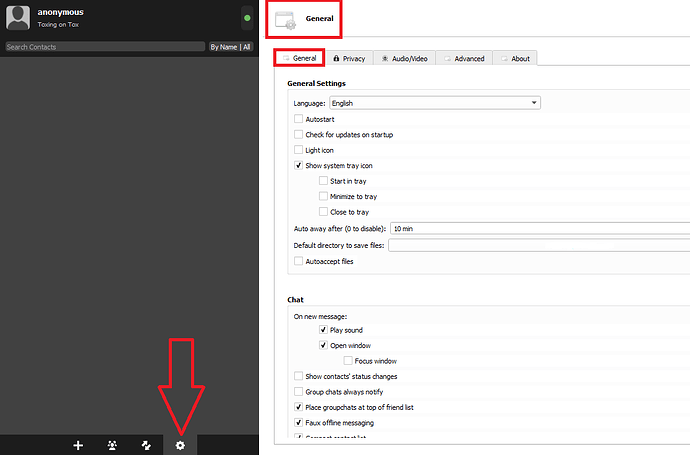
Task: Open the By Name | All filter
Action: tap(230, 47)
